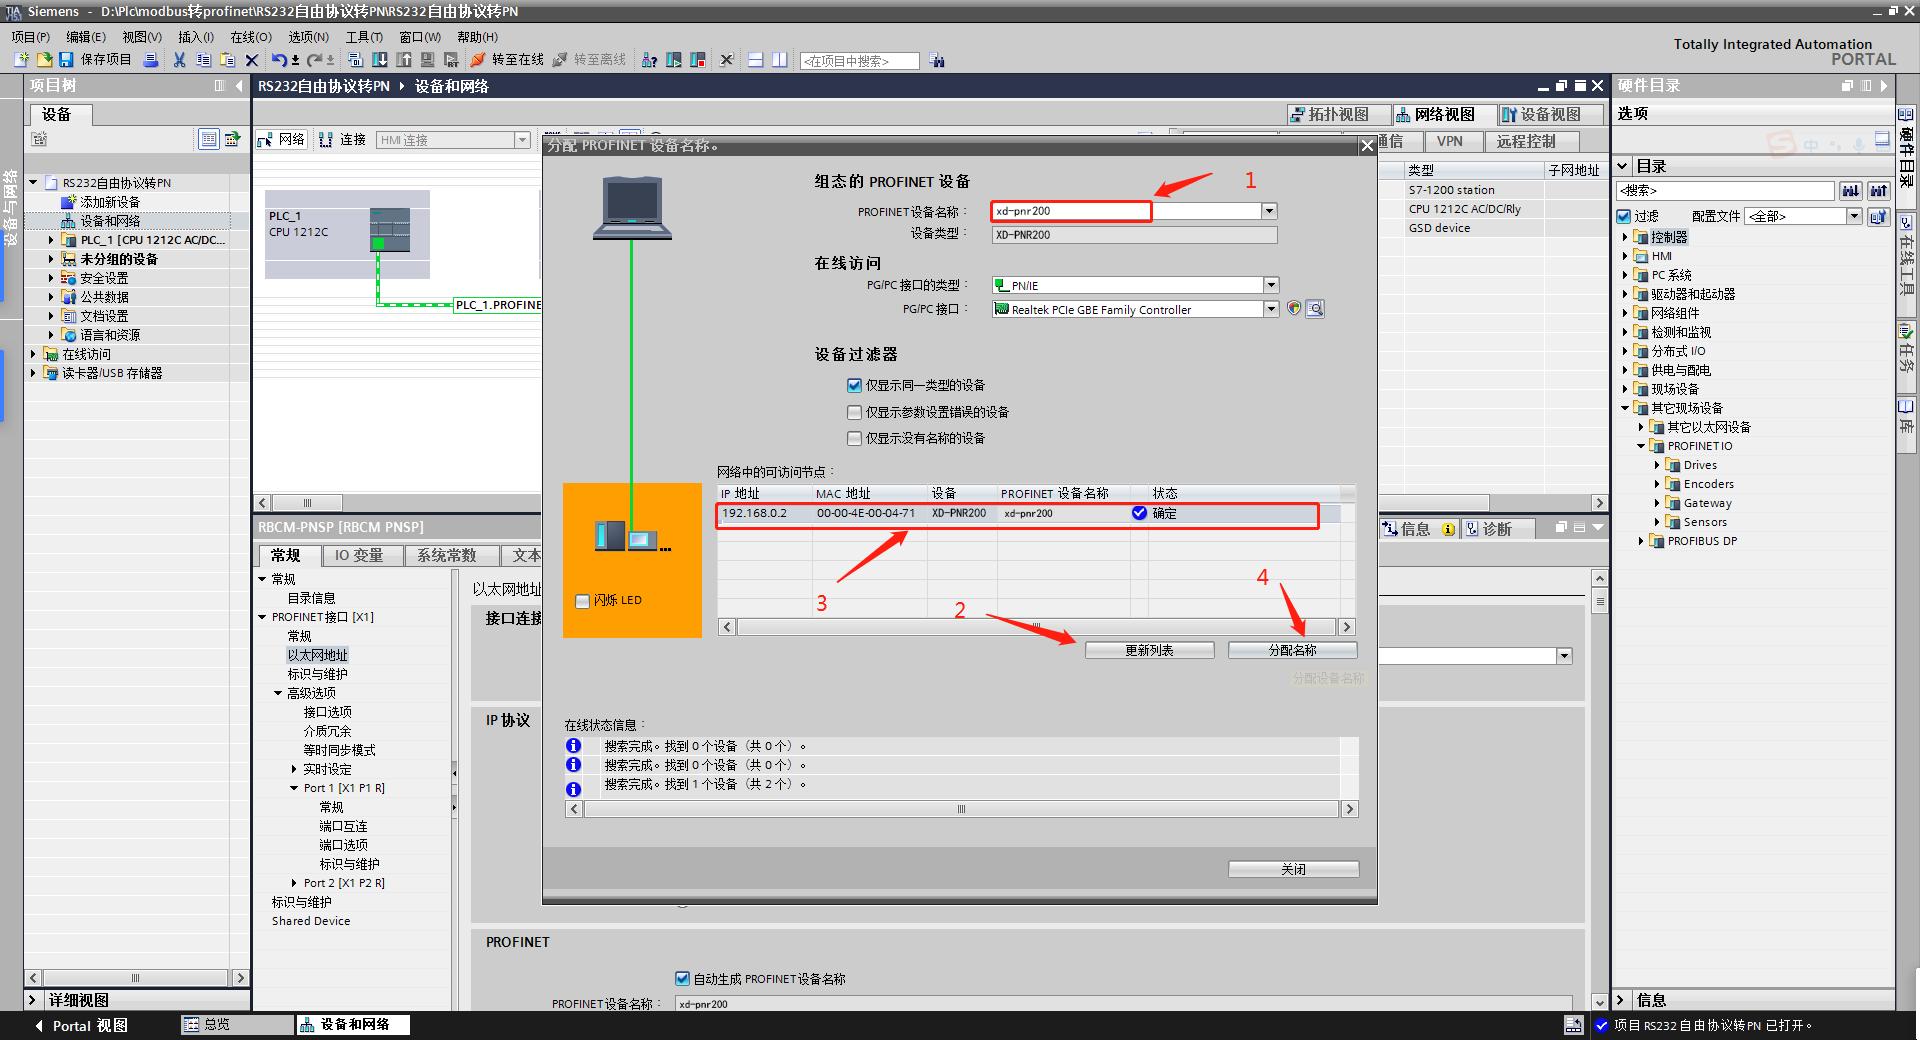The height and width of the screenshot is (1040, 1920).
Task: Open the PG/PC接口的类型 dropdown
Action: point(1271,285)
